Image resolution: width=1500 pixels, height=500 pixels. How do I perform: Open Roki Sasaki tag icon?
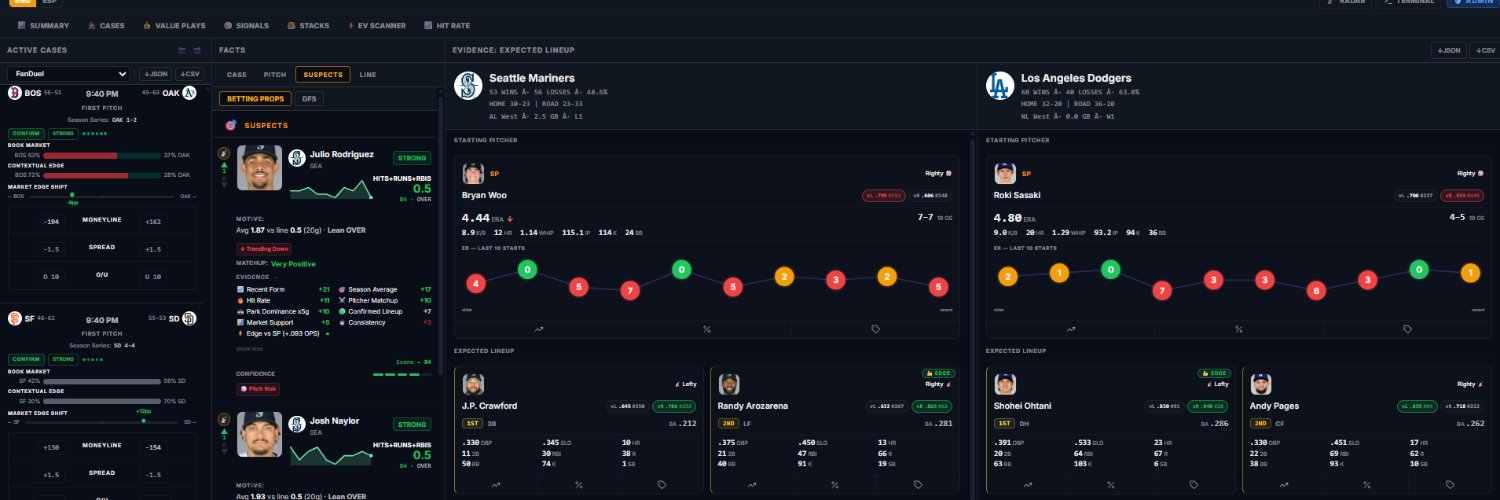click(1407, 328)
